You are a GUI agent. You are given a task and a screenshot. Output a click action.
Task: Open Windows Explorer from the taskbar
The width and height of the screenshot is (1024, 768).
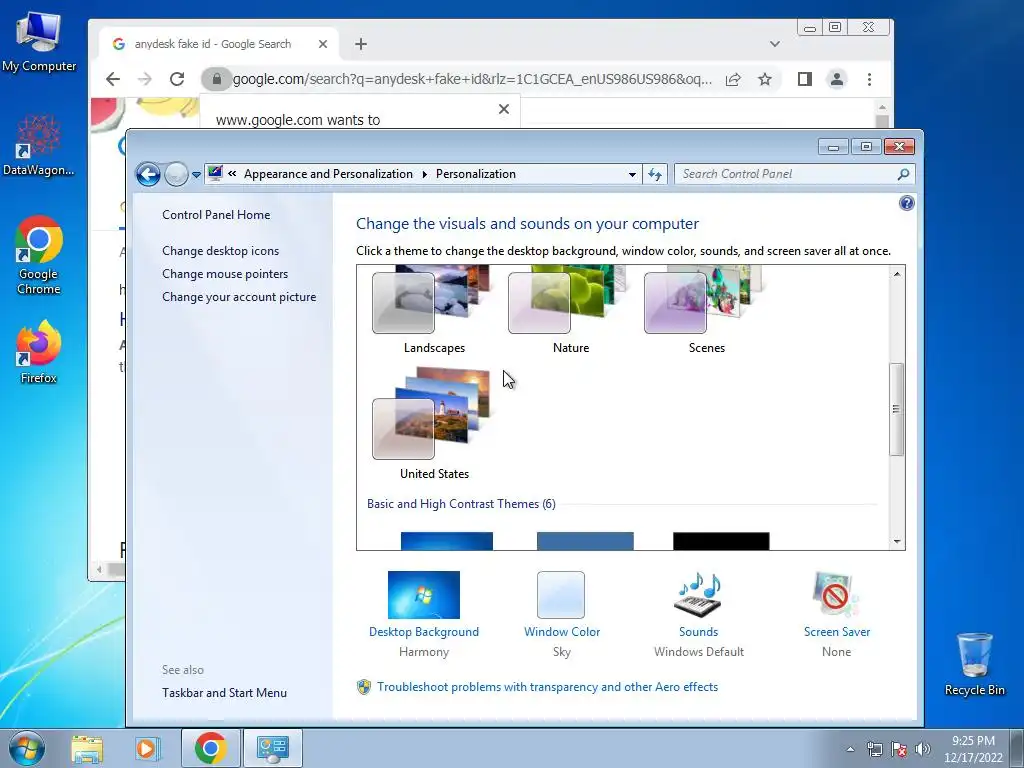coord(87,748)
